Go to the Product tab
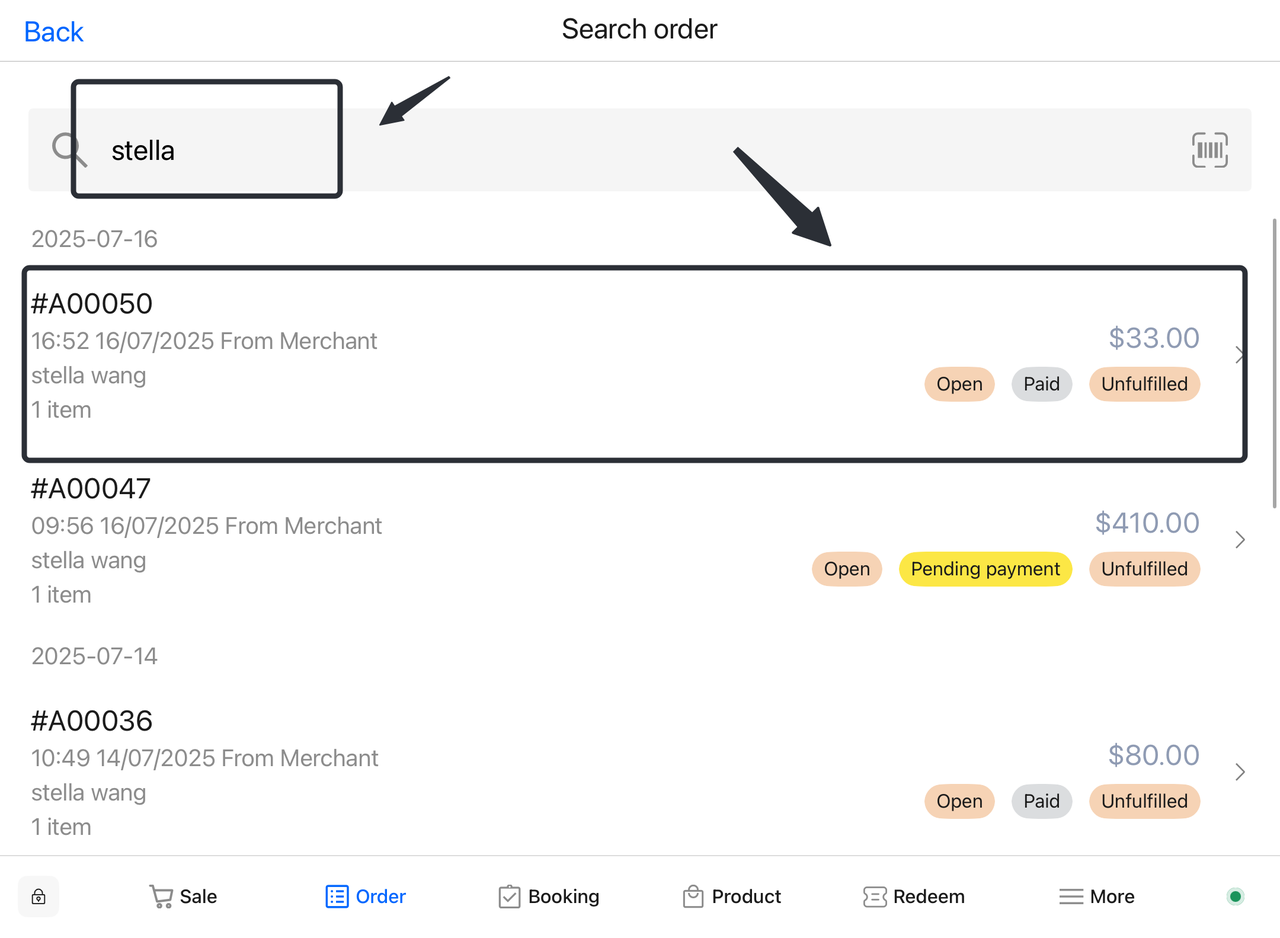1280x938 pixels. point(732,897)
